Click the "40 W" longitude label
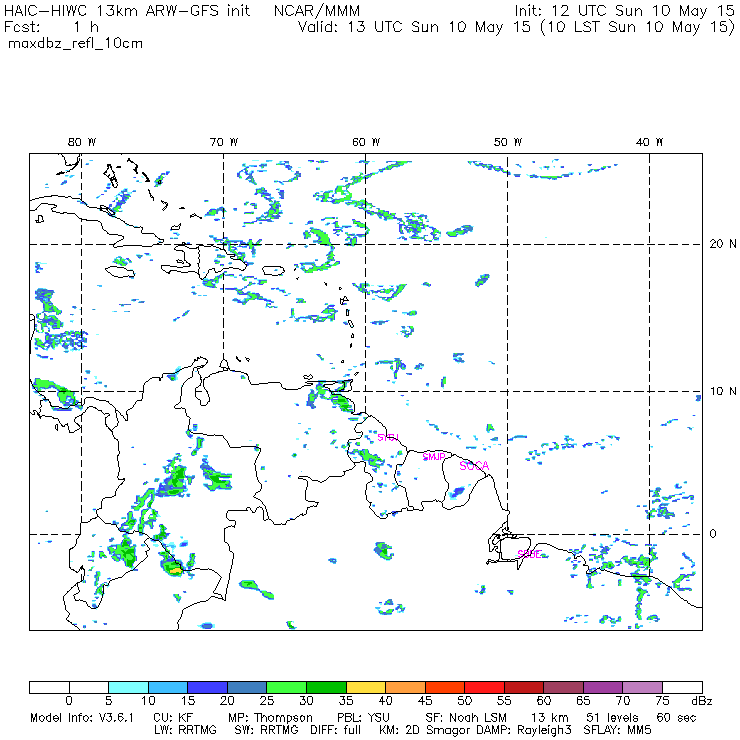 pyautogui.click(x=649, y=142)
